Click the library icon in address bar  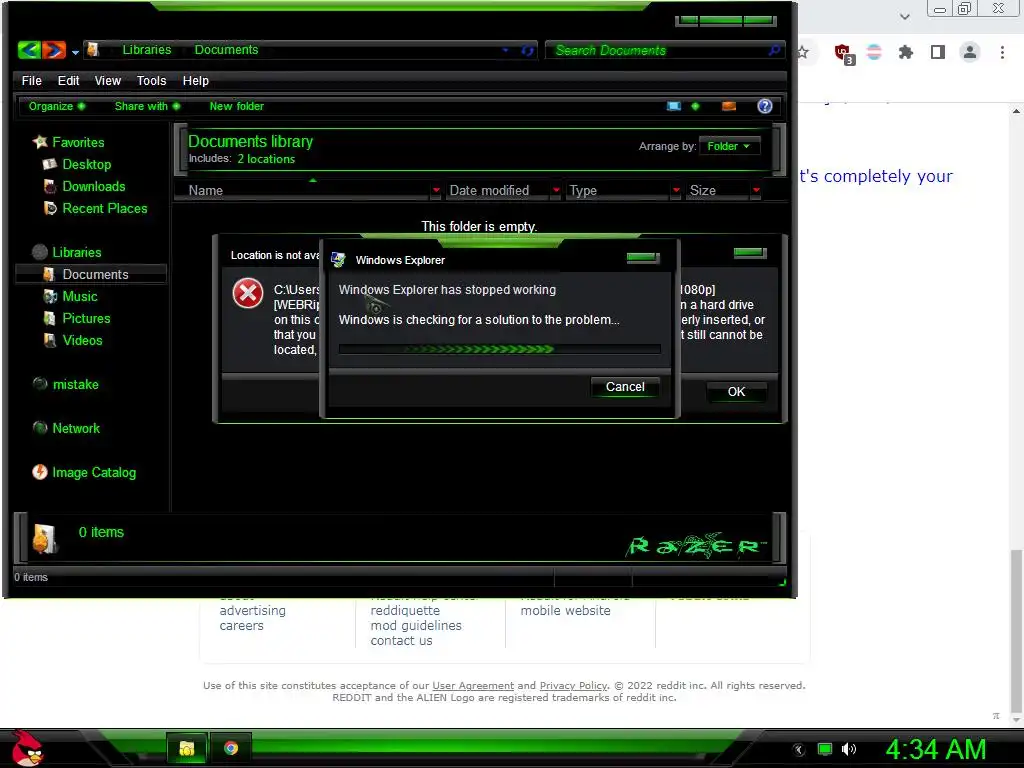click(93, 50)
